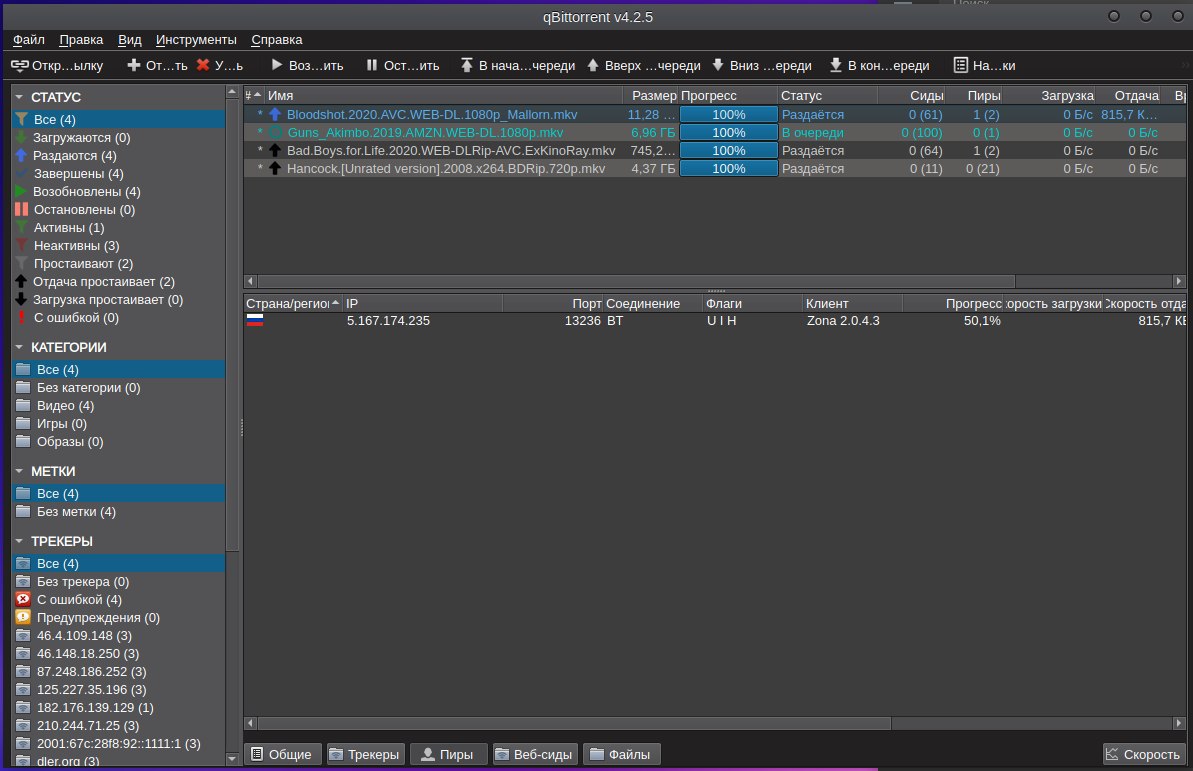Switch to the Общие tab

(282, 754)
